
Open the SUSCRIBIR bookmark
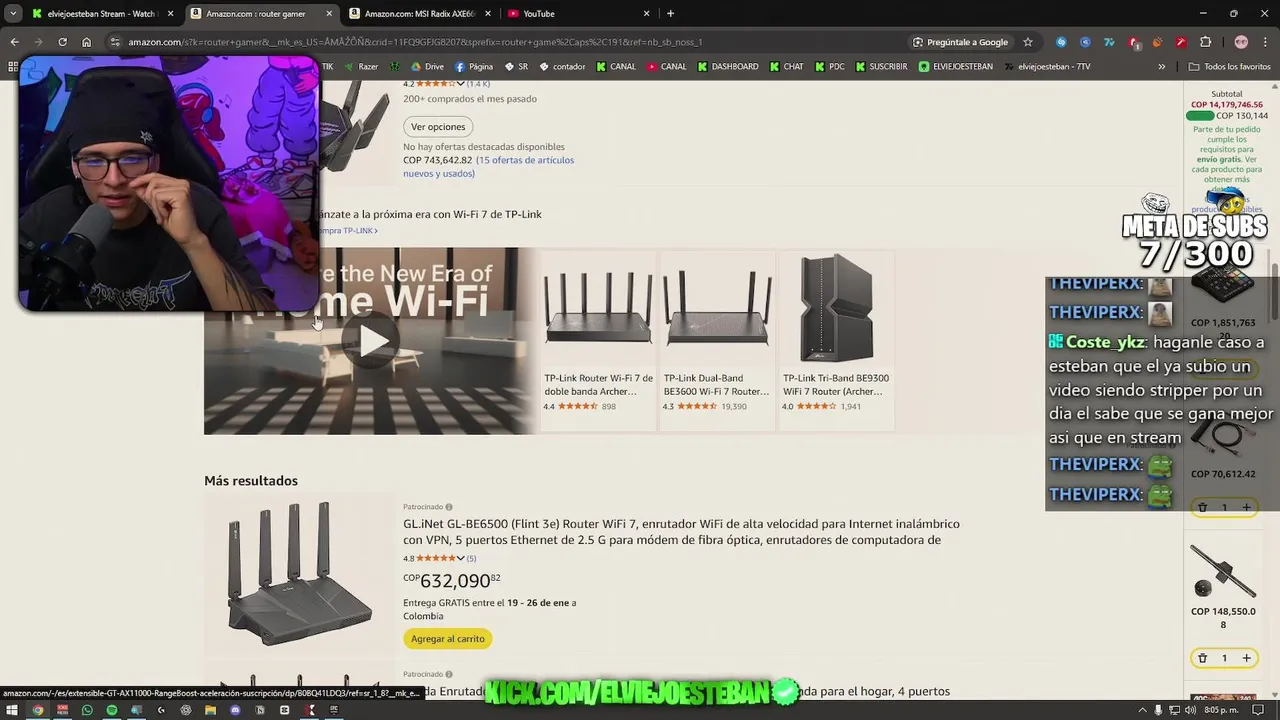tap(881, 67)
